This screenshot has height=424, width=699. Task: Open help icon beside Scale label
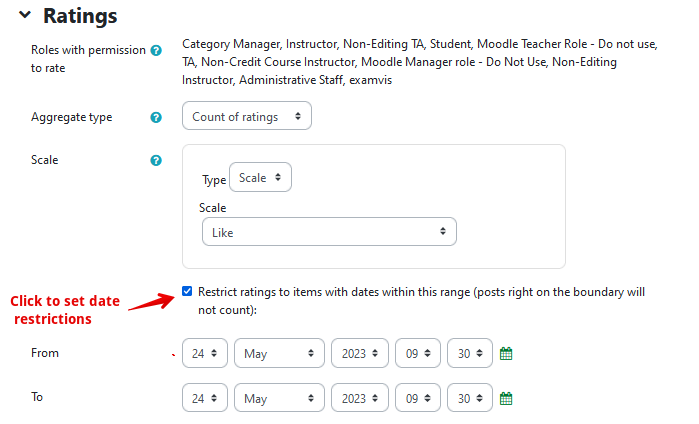click(x=156, y=160)
